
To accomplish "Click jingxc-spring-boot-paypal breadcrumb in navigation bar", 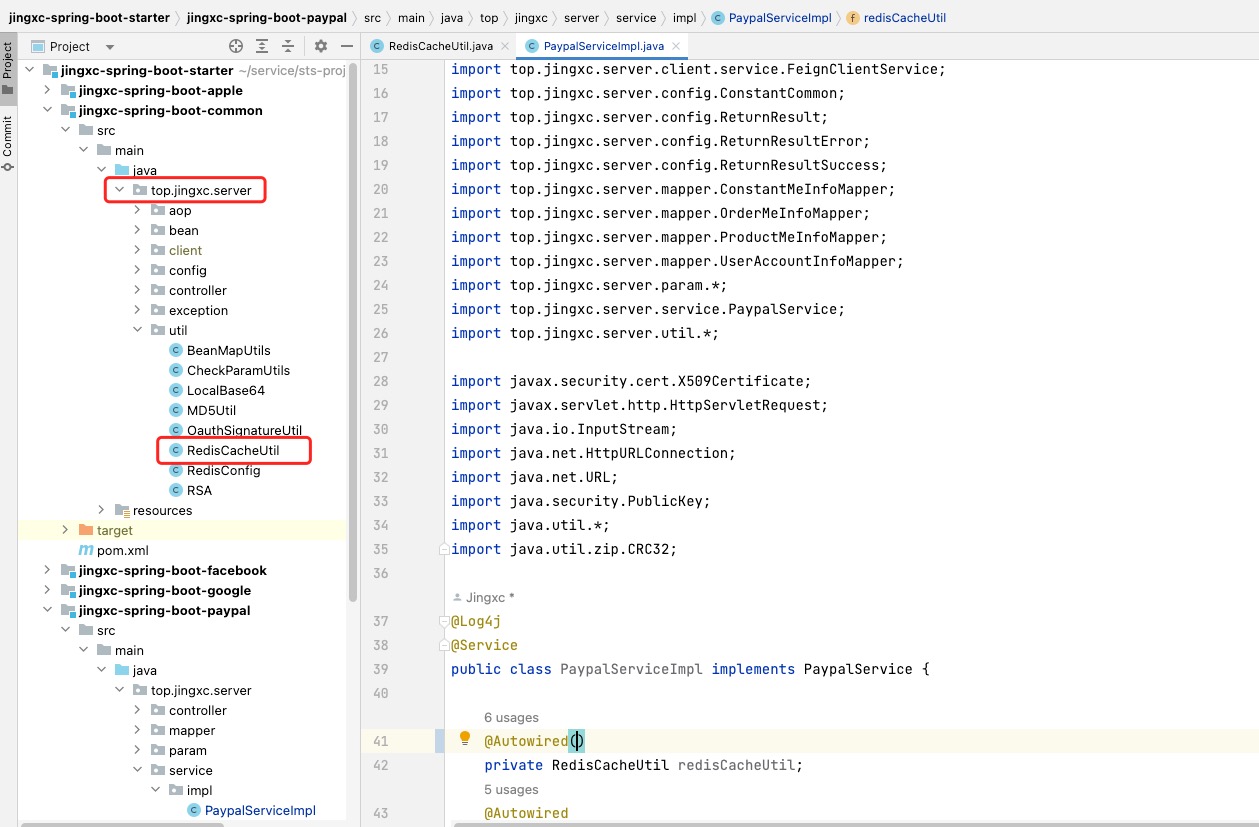I will [x=266, y=17].
